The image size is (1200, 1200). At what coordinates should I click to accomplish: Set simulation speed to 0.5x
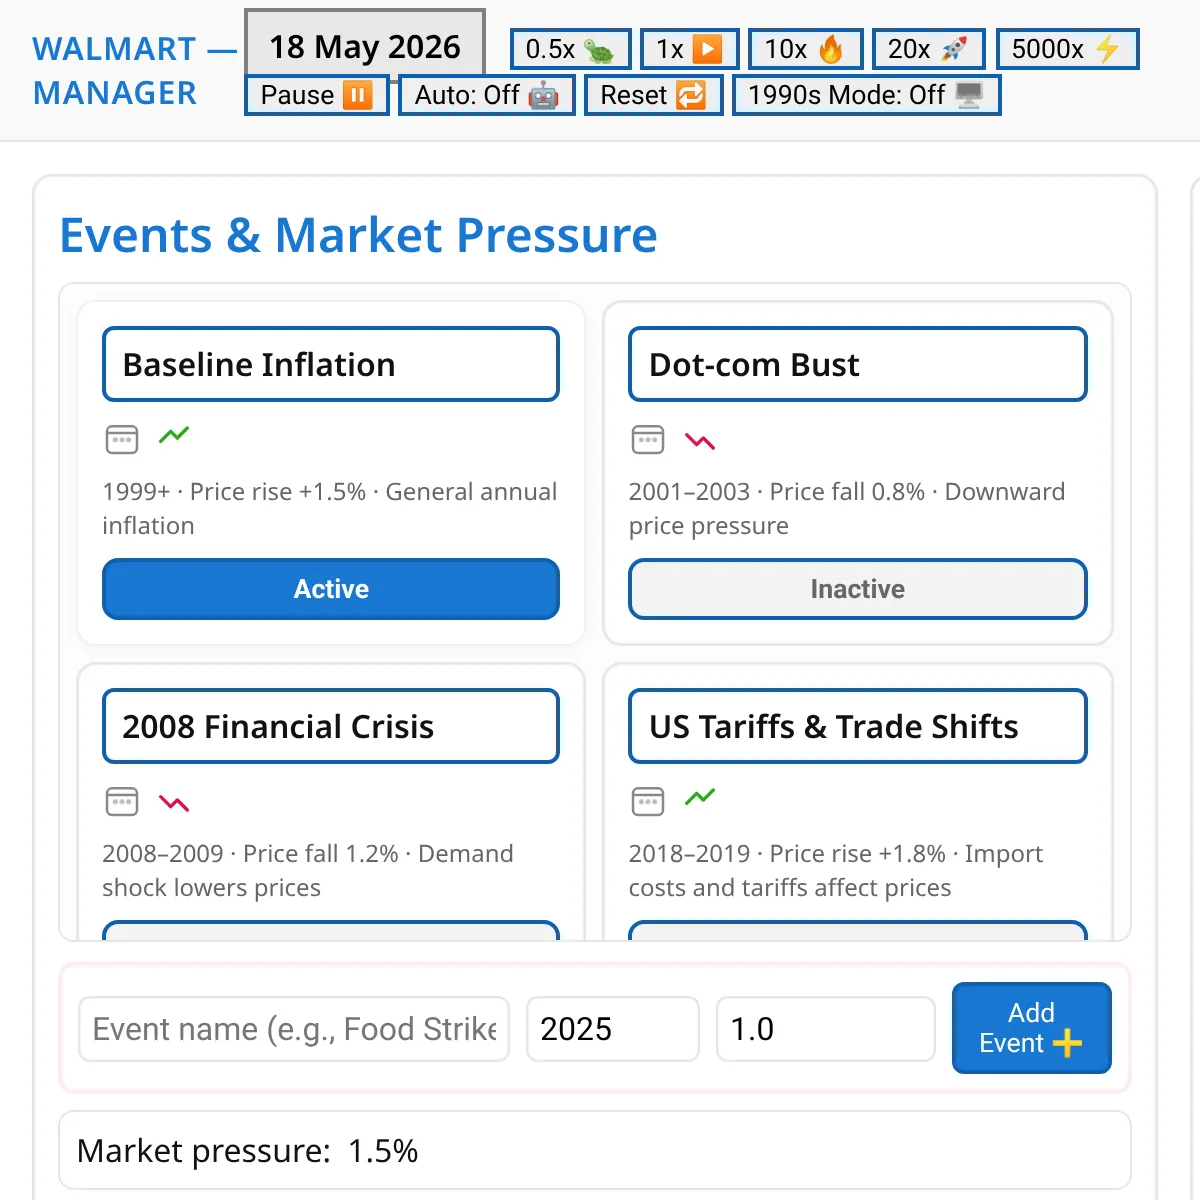(x=570, y=49)
